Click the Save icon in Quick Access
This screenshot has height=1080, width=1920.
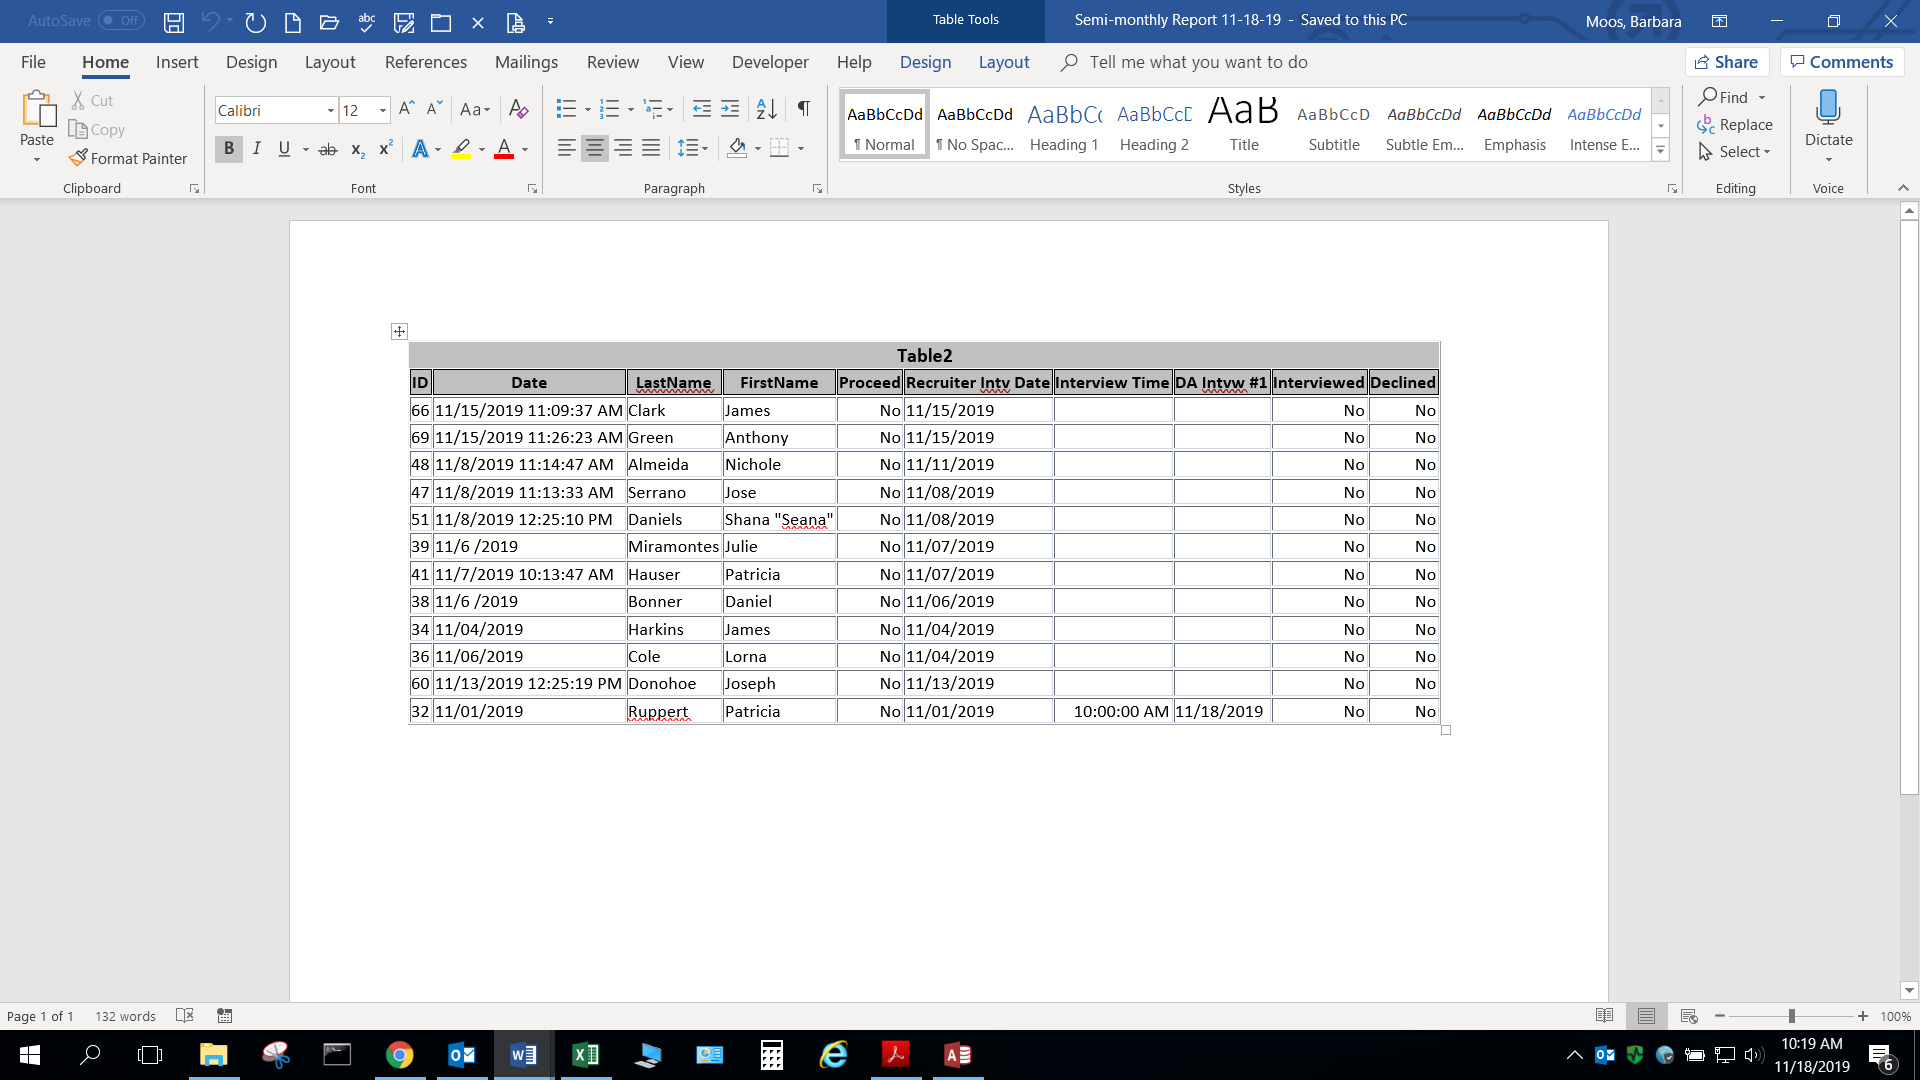(x=174, y=21)
